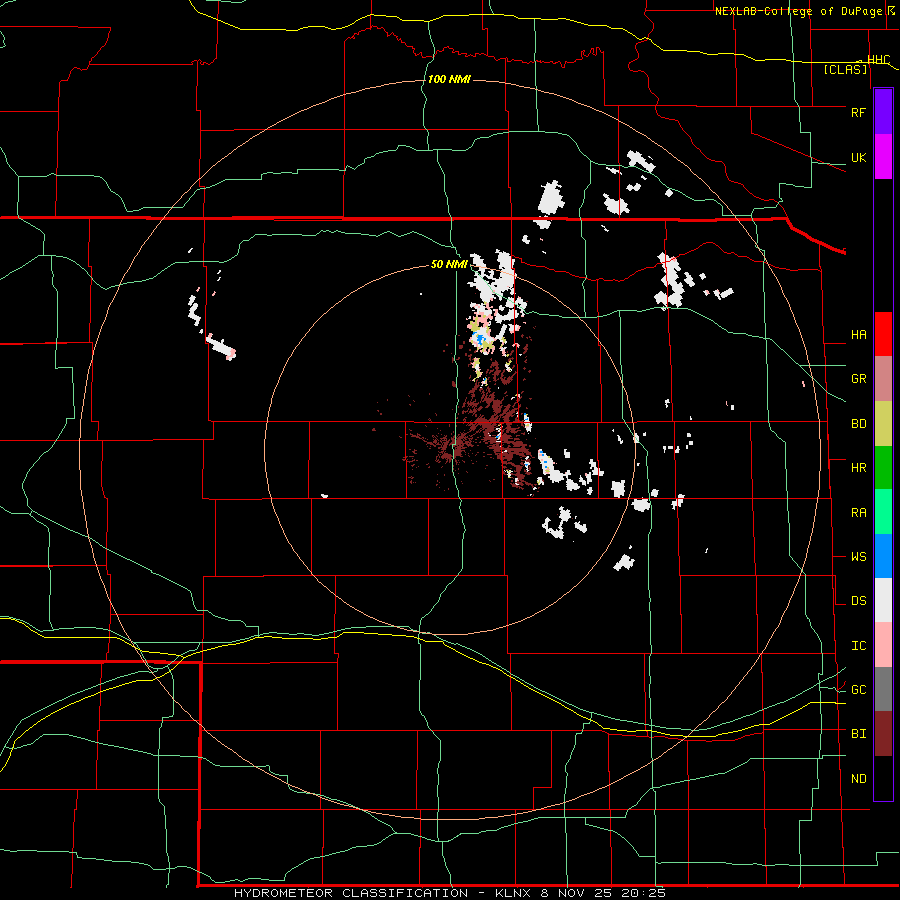Click the GR legend label
Viewport: 900px width, 900px height.
(x=858, y=379)
